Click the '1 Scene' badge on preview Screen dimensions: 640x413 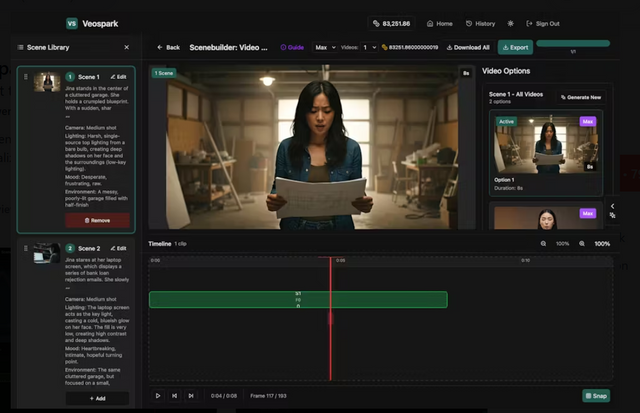[164, 73]
